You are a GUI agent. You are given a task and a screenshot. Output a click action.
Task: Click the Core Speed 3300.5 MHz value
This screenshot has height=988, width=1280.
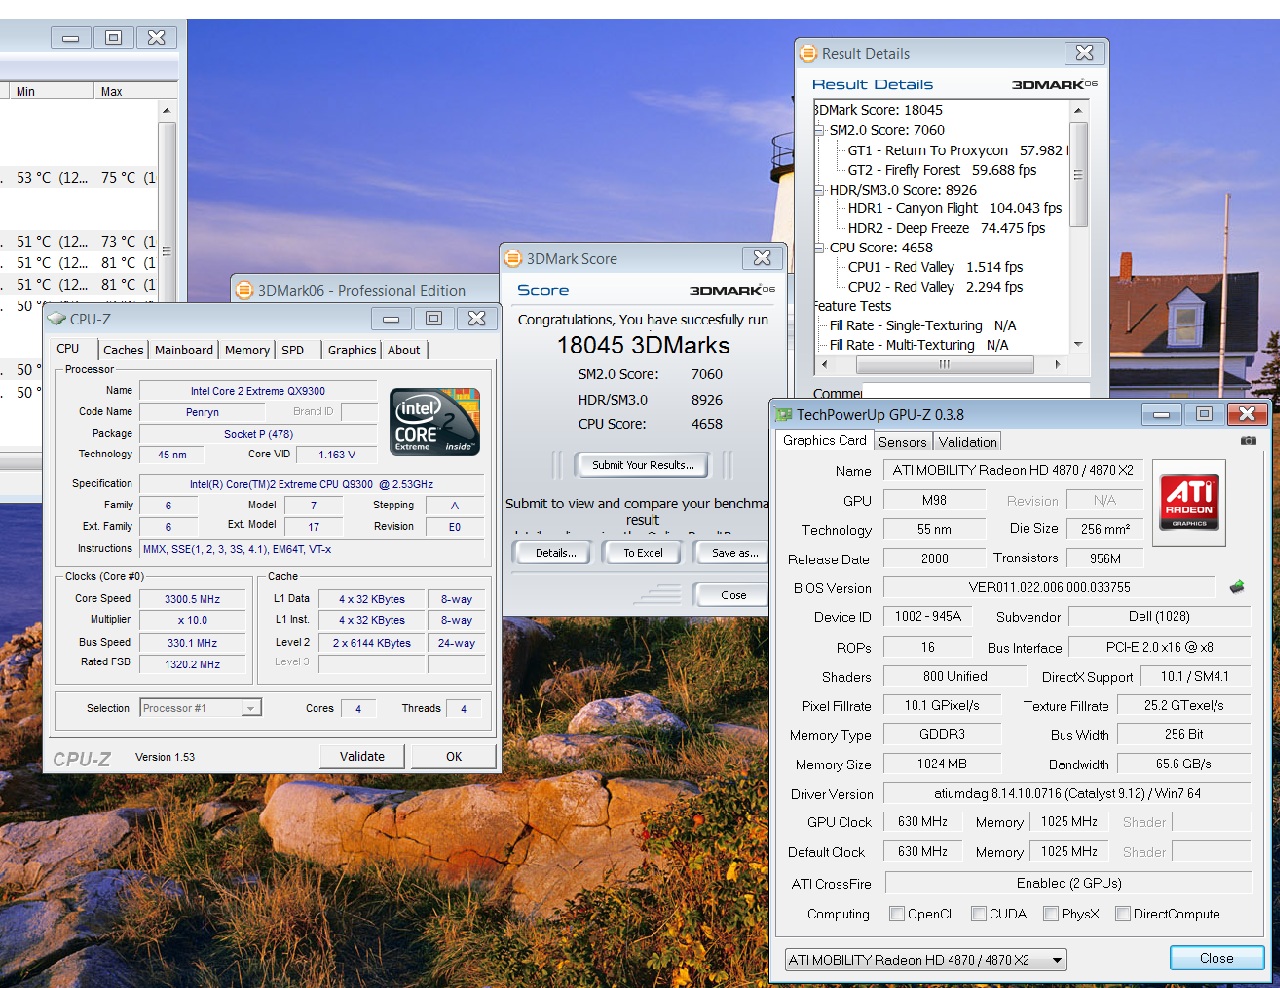point(193,599)
